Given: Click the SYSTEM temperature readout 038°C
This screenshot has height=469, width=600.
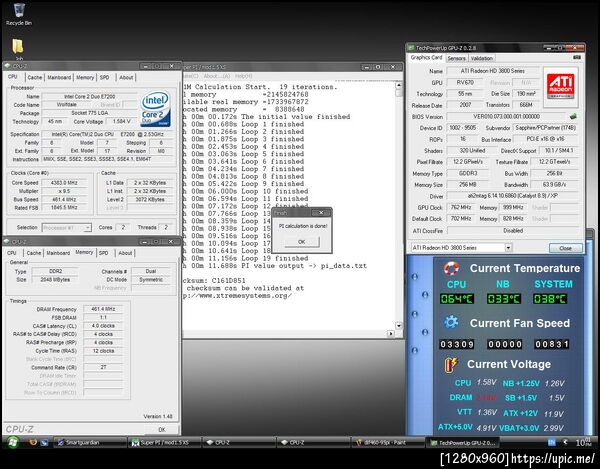Looking at the screenshot, I should click(550, 299).
